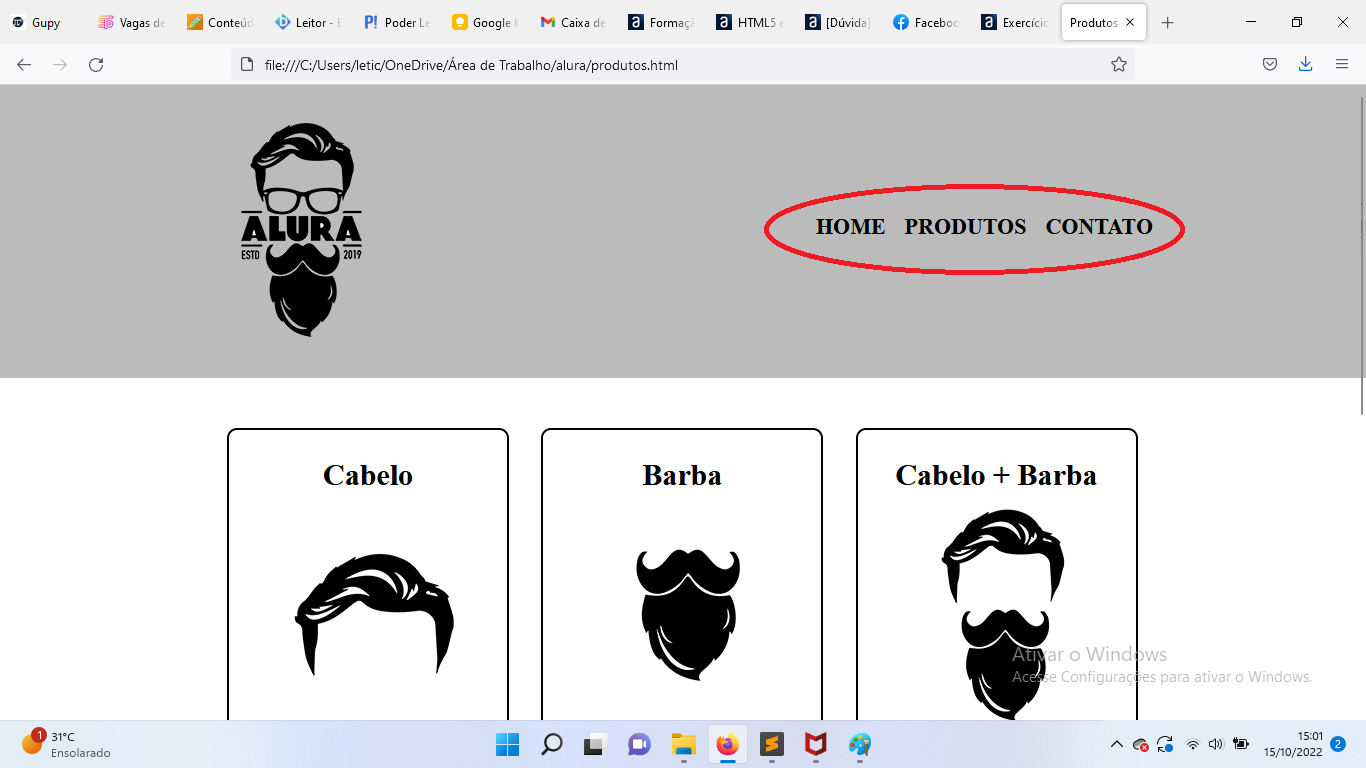Click the Firefox taskbar icon
This screenshot has width=1366, height=768.
click(x=727, y=745)
